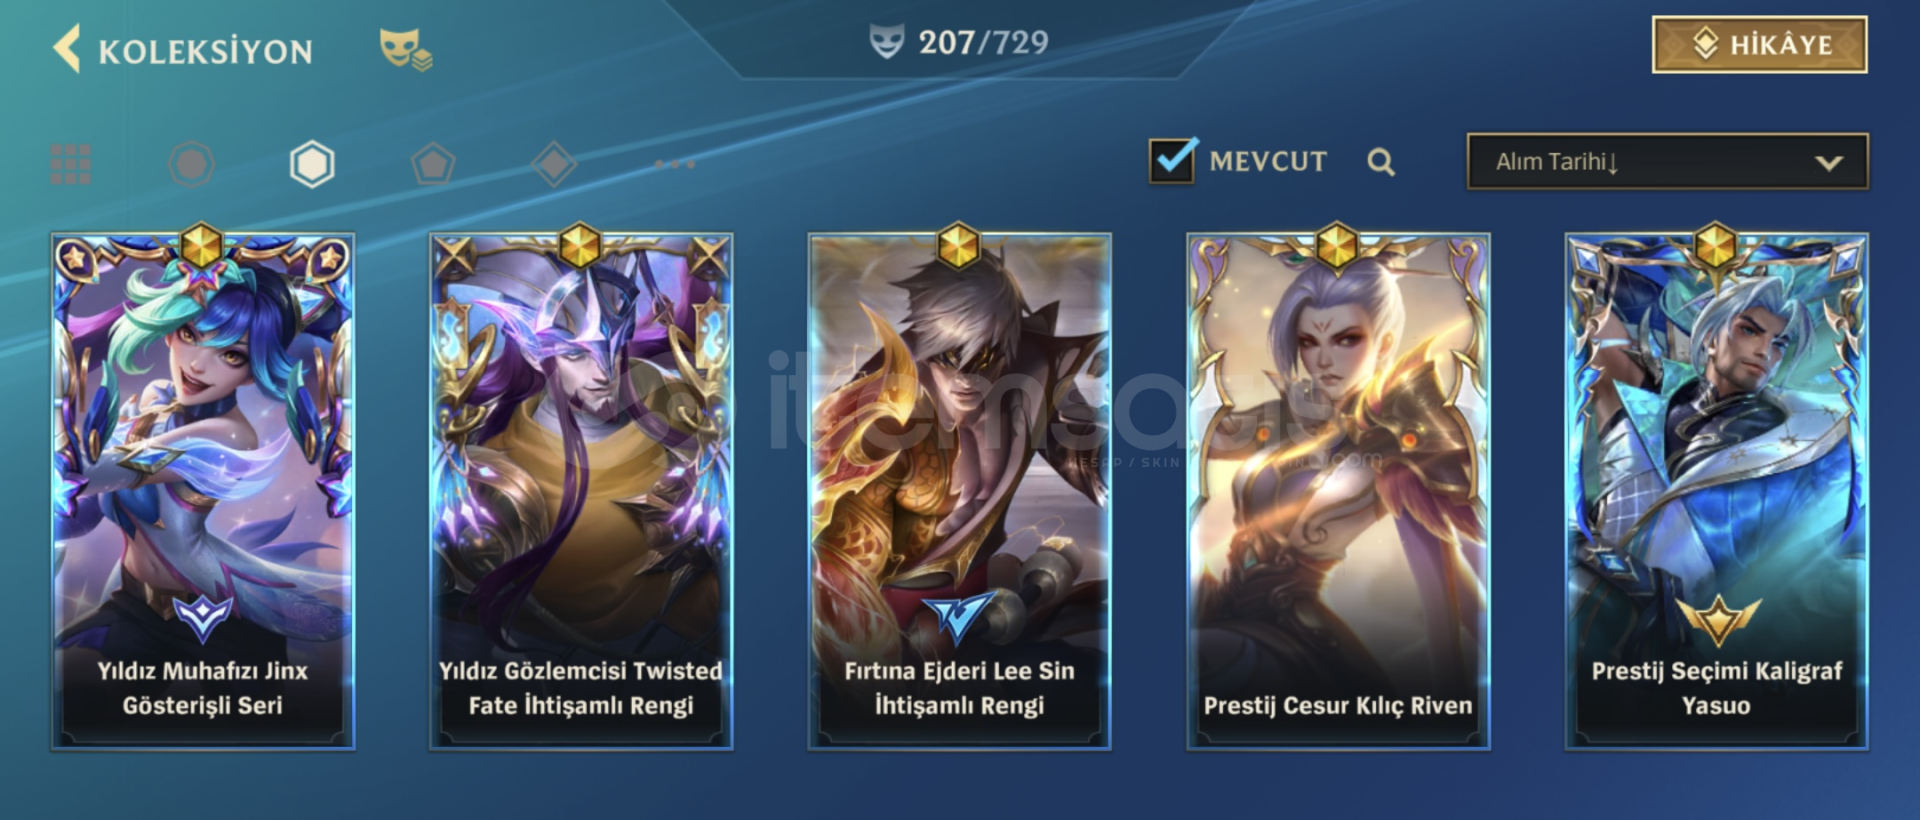Select the grid all-rarities filter icon
1920x820 pixels.
pyautogui.click(x=71, y=164)
